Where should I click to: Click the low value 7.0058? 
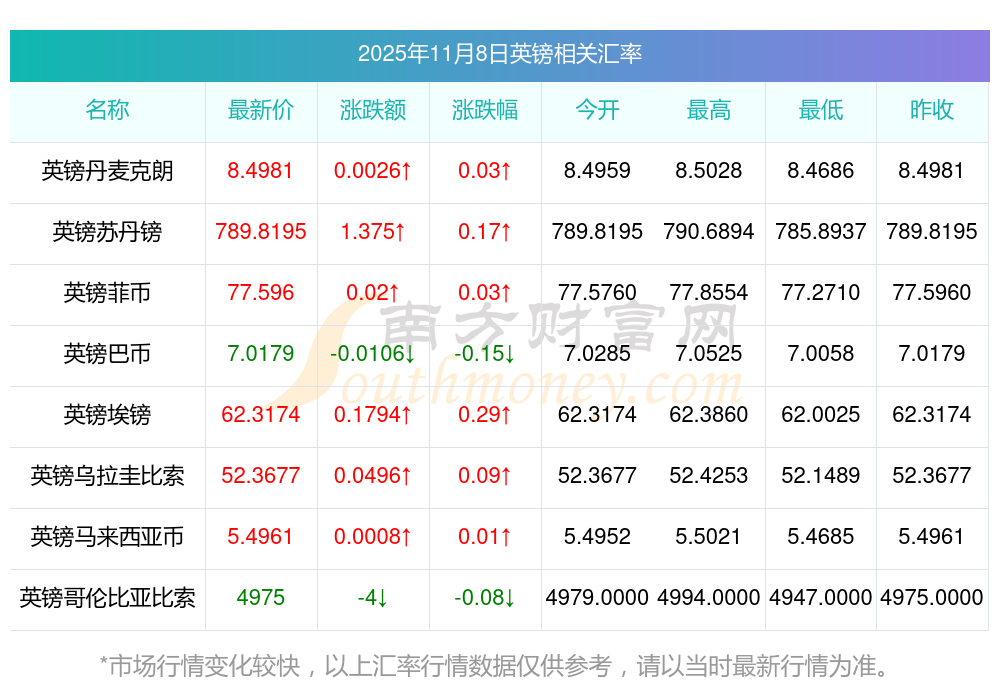(821, 353)
